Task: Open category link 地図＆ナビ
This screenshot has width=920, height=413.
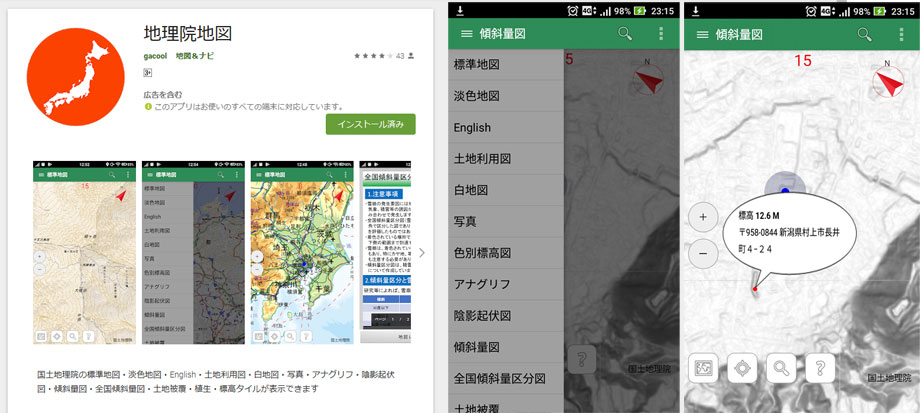Action: 195,56
